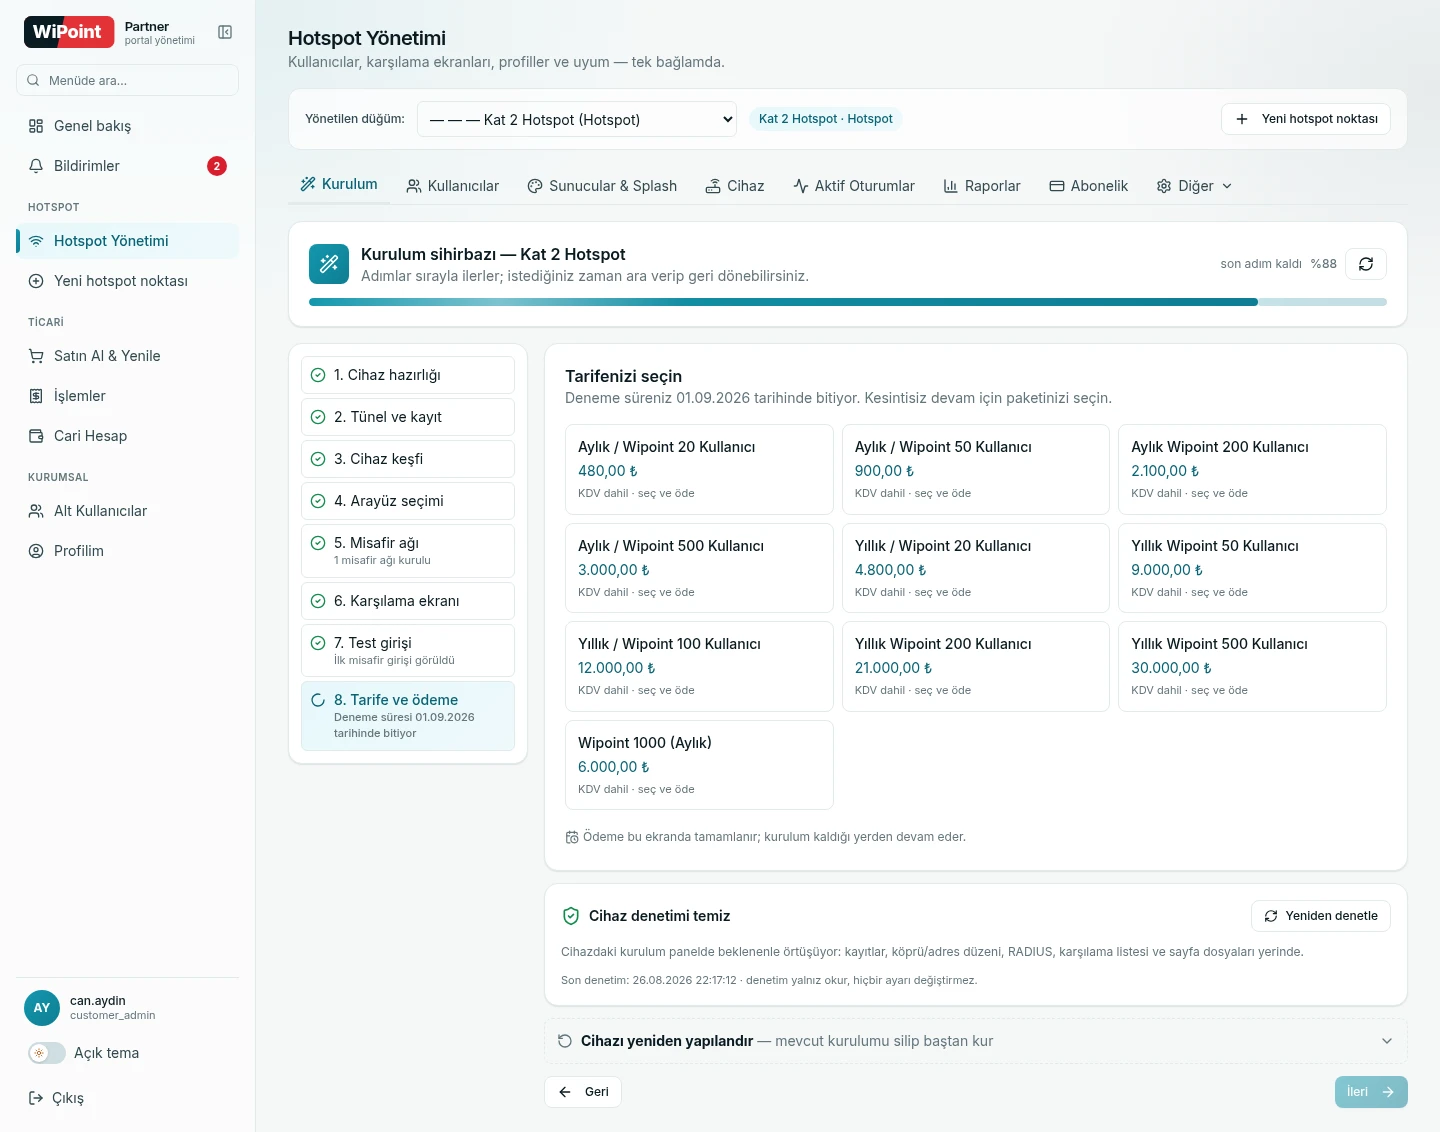
Task: Click the setup wizard progress bar
Action: pyautogui.click(x=848, y=302)
